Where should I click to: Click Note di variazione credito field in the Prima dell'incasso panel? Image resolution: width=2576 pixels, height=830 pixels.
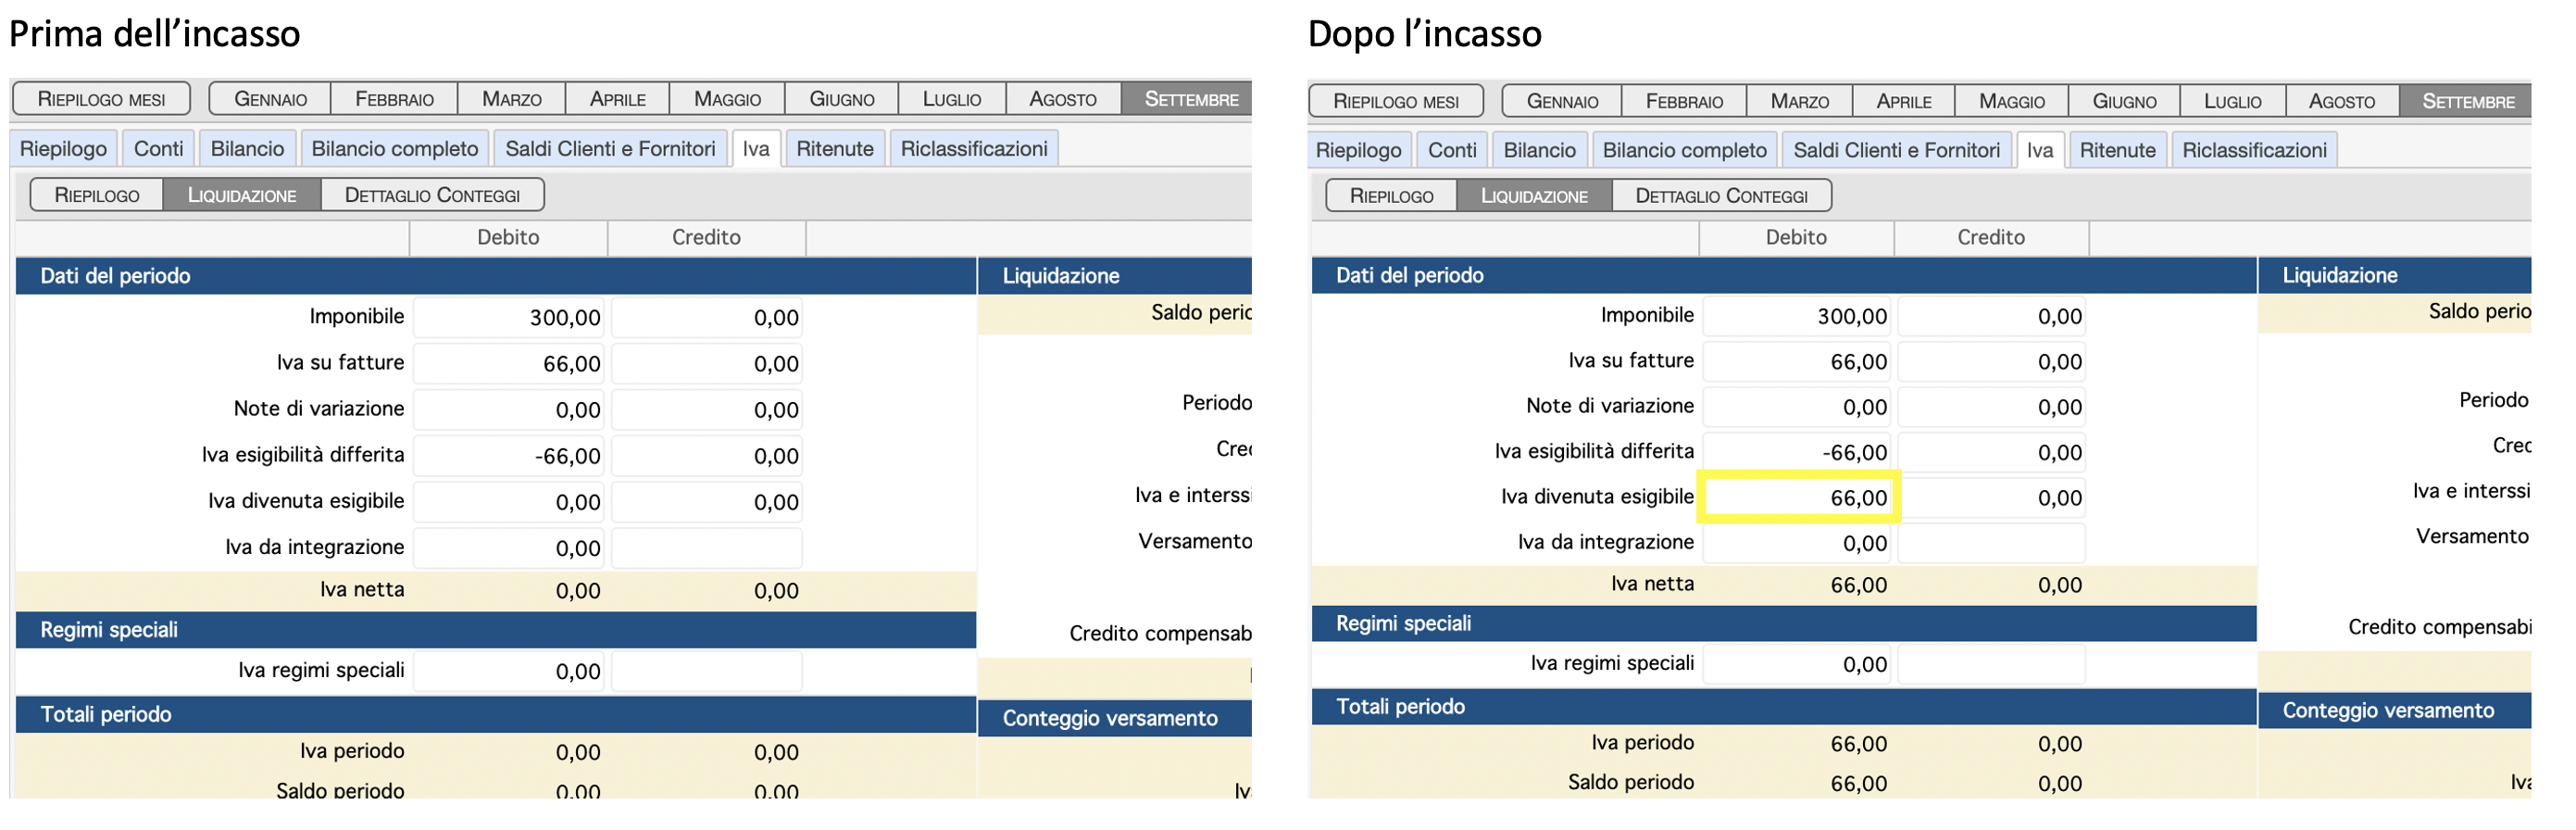pyautogui.click(x=707, y=410)
